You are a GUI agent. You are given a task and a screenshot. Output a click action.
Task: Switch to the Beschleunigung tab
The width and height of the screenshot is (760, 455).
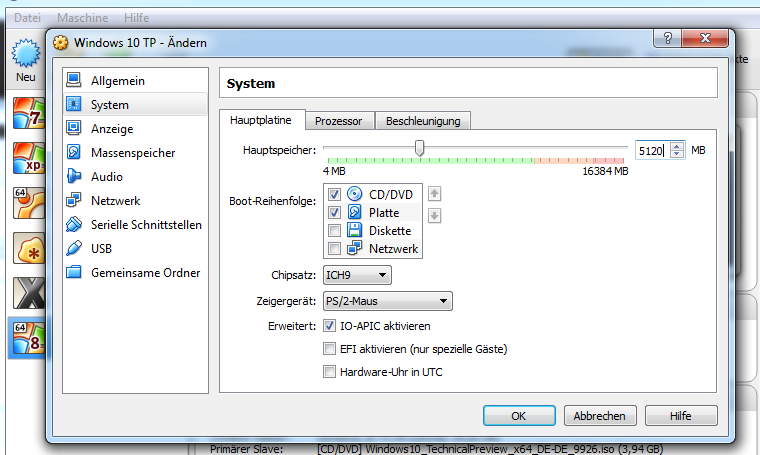[423, 121]
